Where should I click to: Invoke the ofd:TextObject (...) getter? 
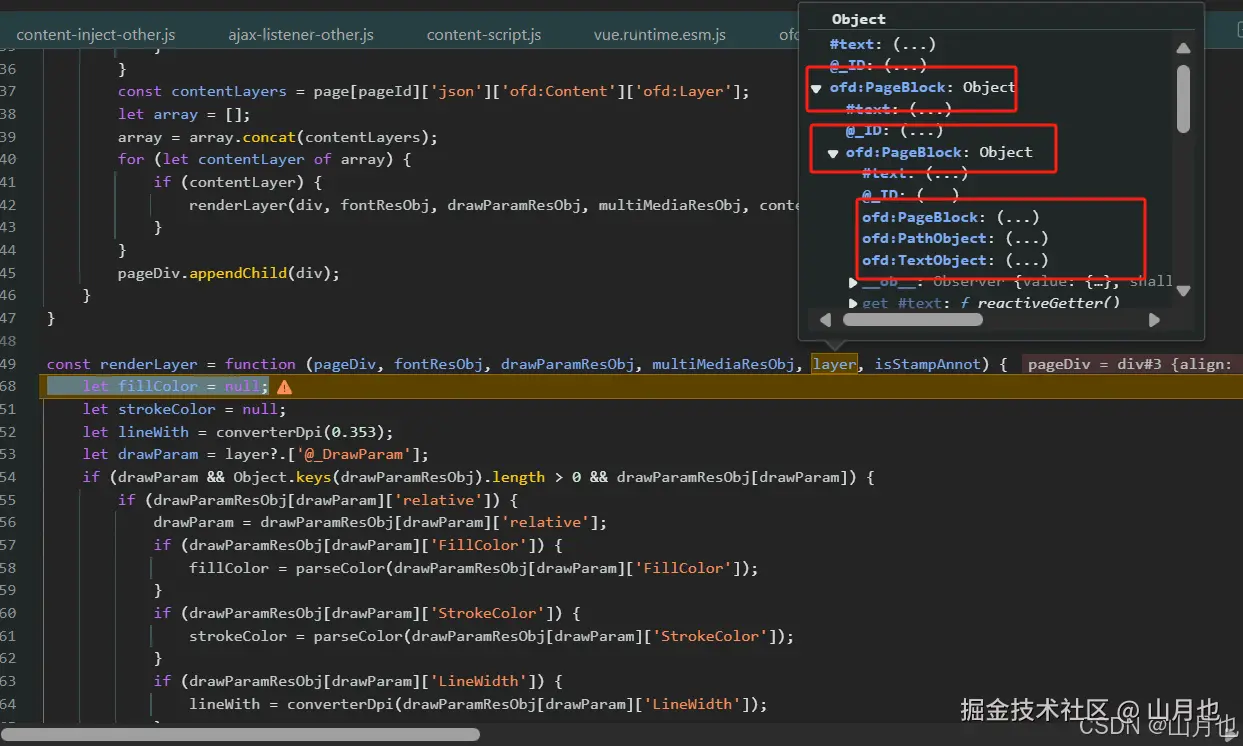[x=1026, y=261]
